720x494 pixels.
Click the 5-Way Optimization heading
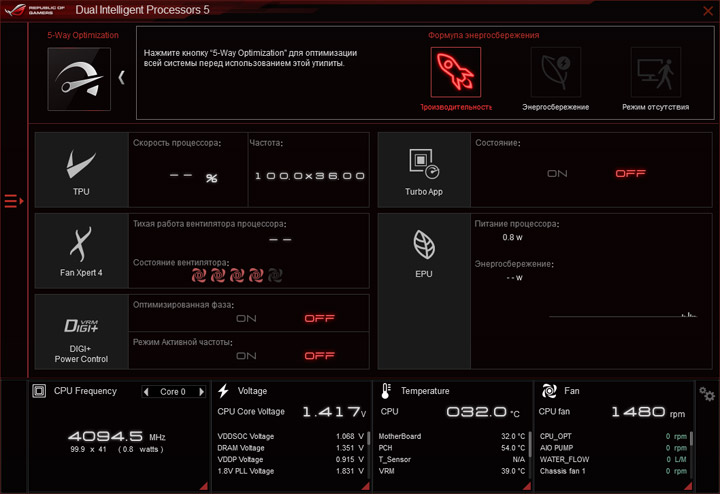click(83, 35)
